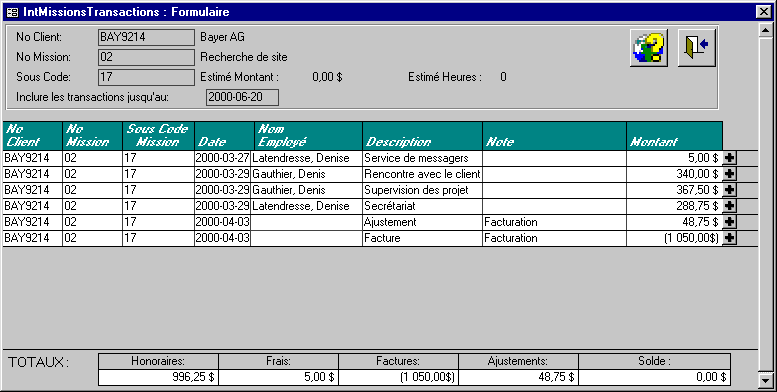Select the No Mission field 02
Viewport: 777px width, 392px height.
146,57
